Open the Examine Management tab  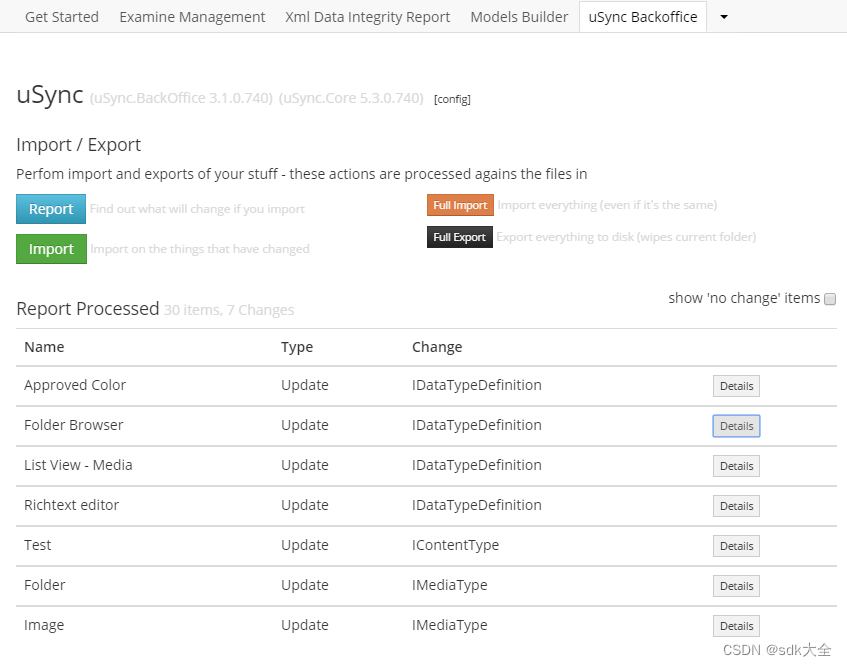[192, 17]
